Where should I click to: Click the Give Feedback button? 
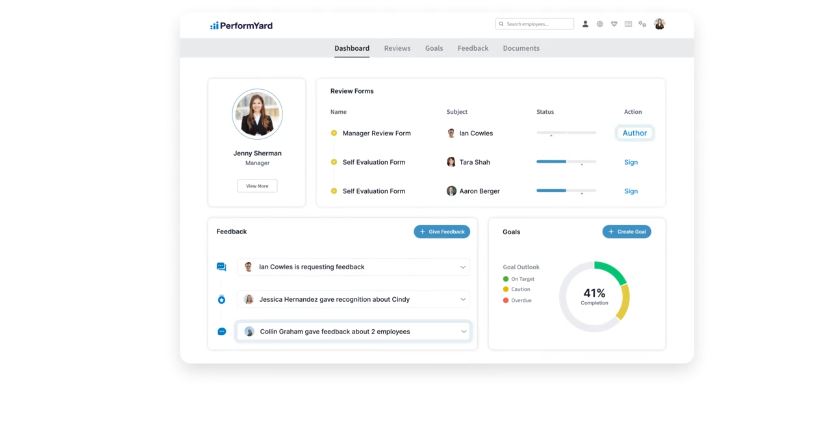coord(442,232)
